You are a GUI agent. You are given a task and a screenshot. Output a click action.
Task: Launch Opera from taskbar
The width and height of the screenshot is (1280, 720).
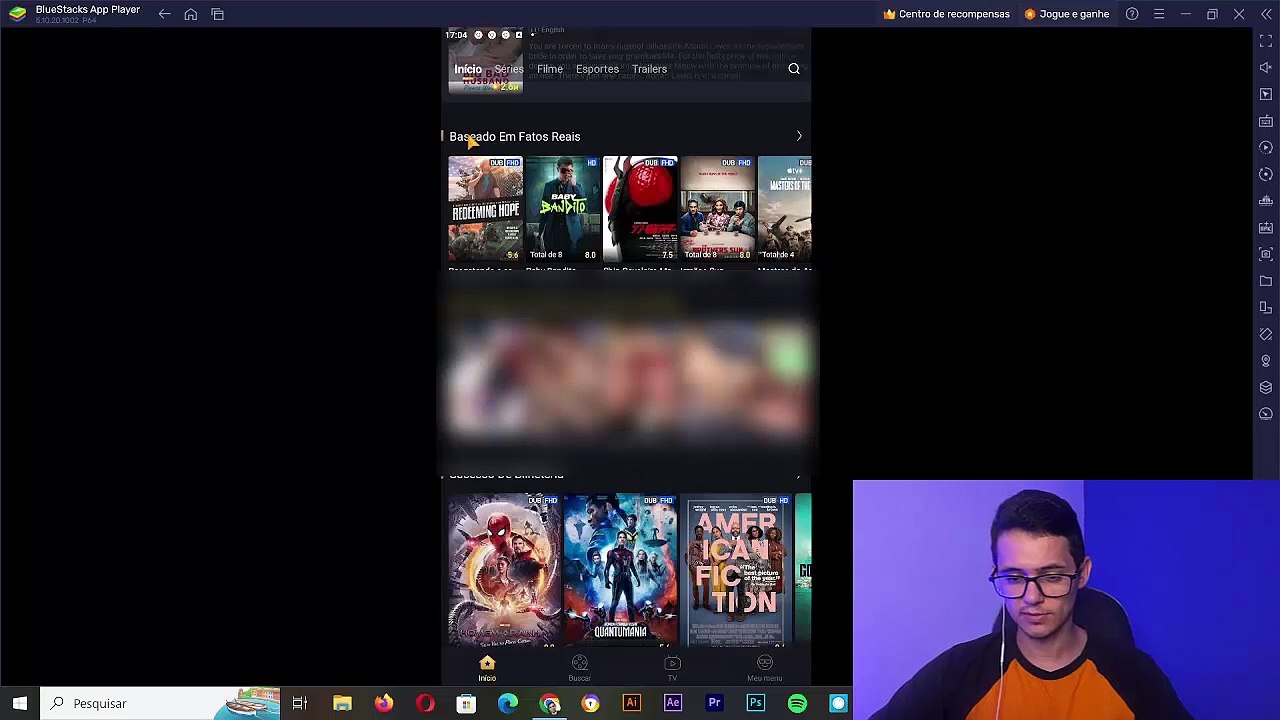click(425, 703)
